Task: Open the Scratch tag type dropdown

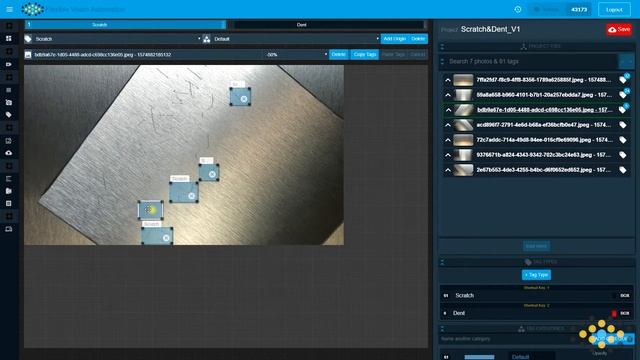Action: (x=118, y=39)
